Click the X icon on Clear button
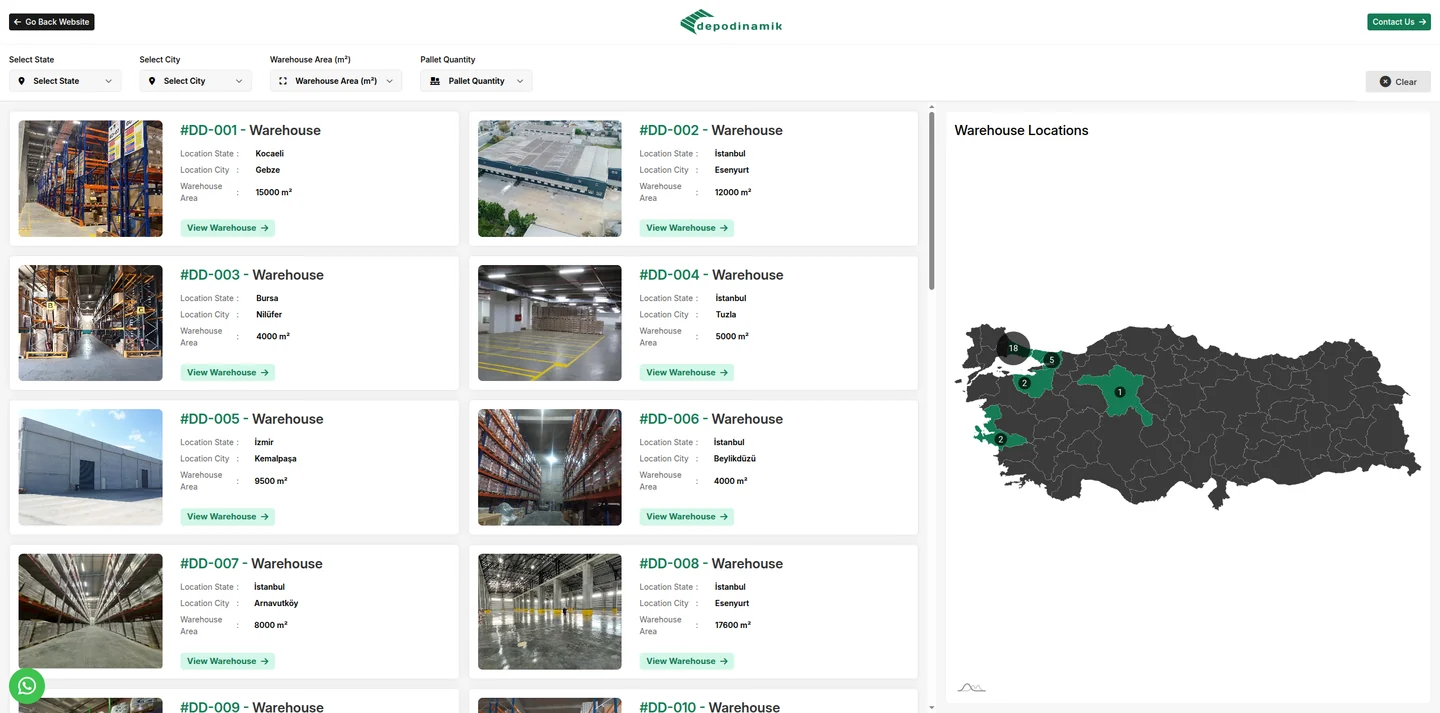 (1385, 82)
